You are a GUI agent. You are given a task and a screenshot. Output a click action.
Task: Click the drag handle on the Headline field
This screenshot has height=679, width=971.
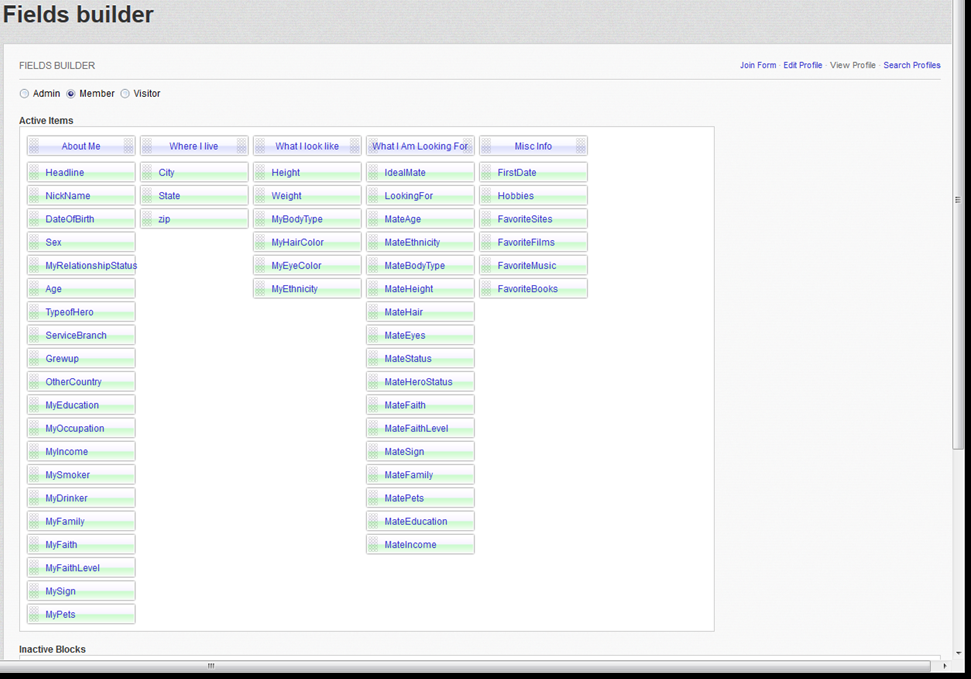35,173
